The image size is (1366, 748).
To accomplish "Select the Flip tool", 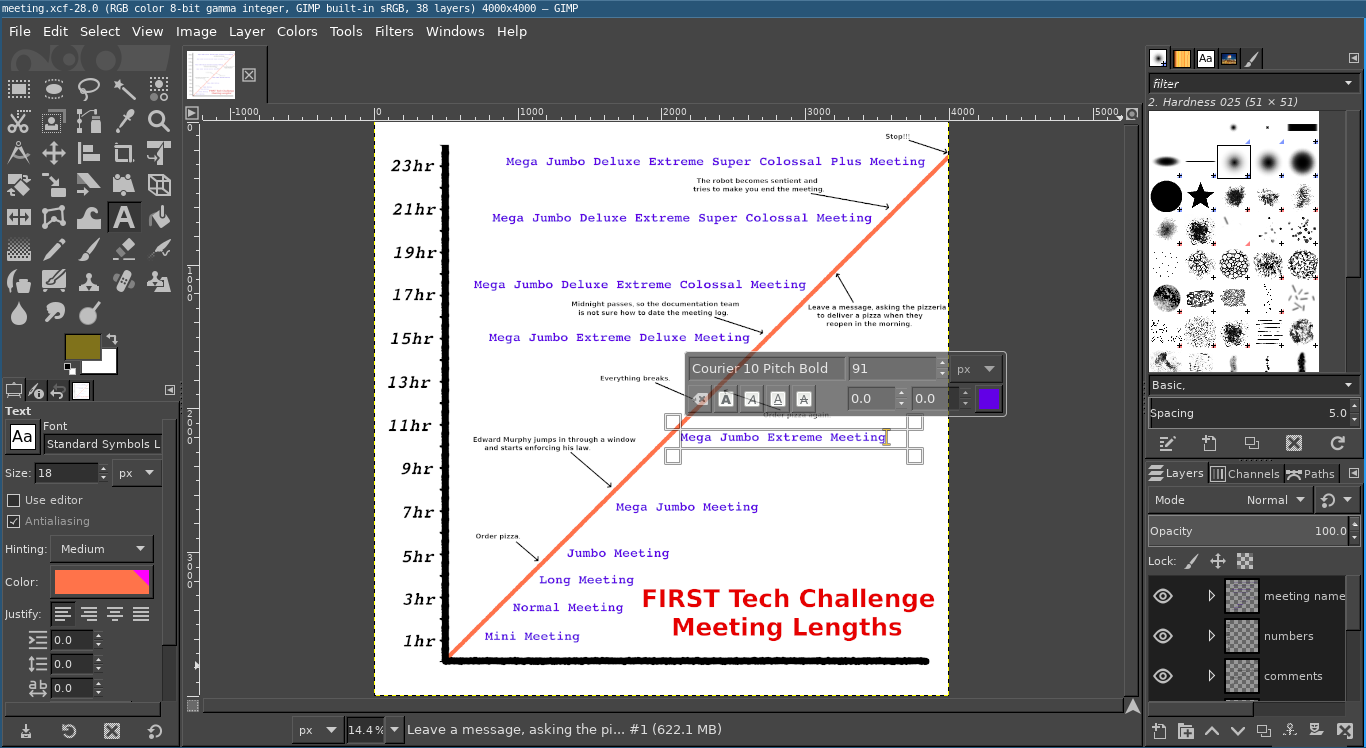I will pyautogui.click(x=19, y=217).
